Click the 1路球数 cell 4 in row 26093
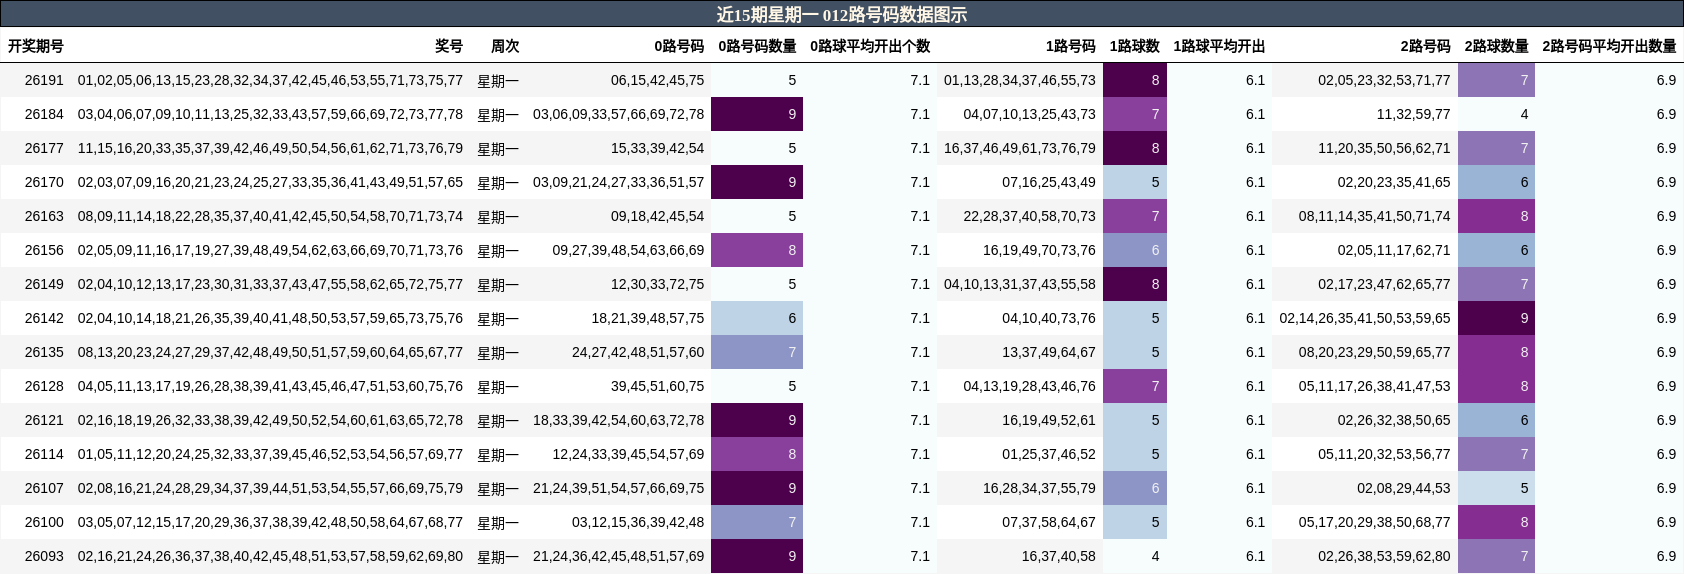 click(x=1135, y=556)
